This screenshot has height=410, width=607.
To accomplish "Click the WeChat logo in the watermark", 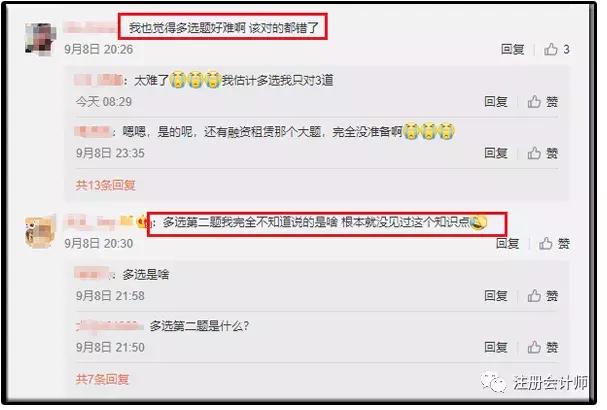I will pyautogui.click(x=493, y=383).
